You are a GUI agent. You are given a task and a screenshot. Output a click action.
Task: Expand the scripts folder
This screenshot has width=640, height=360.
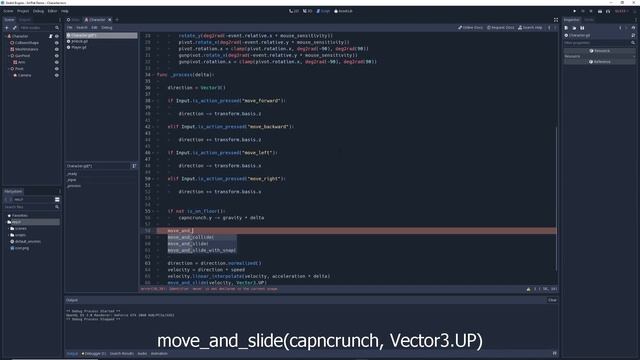9,235
